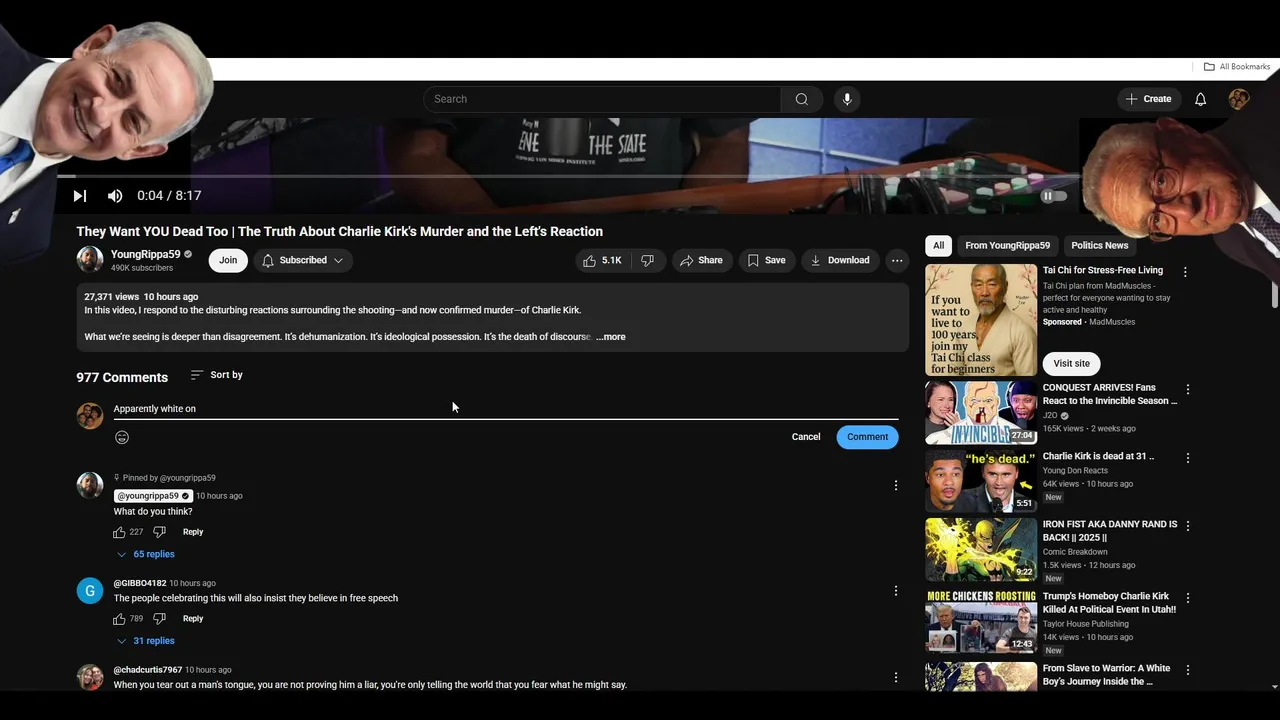Screen dimensions: 1280x720
Task: Open menu for CONQUEST ARRIVES video
Action: pos(1188,389)
